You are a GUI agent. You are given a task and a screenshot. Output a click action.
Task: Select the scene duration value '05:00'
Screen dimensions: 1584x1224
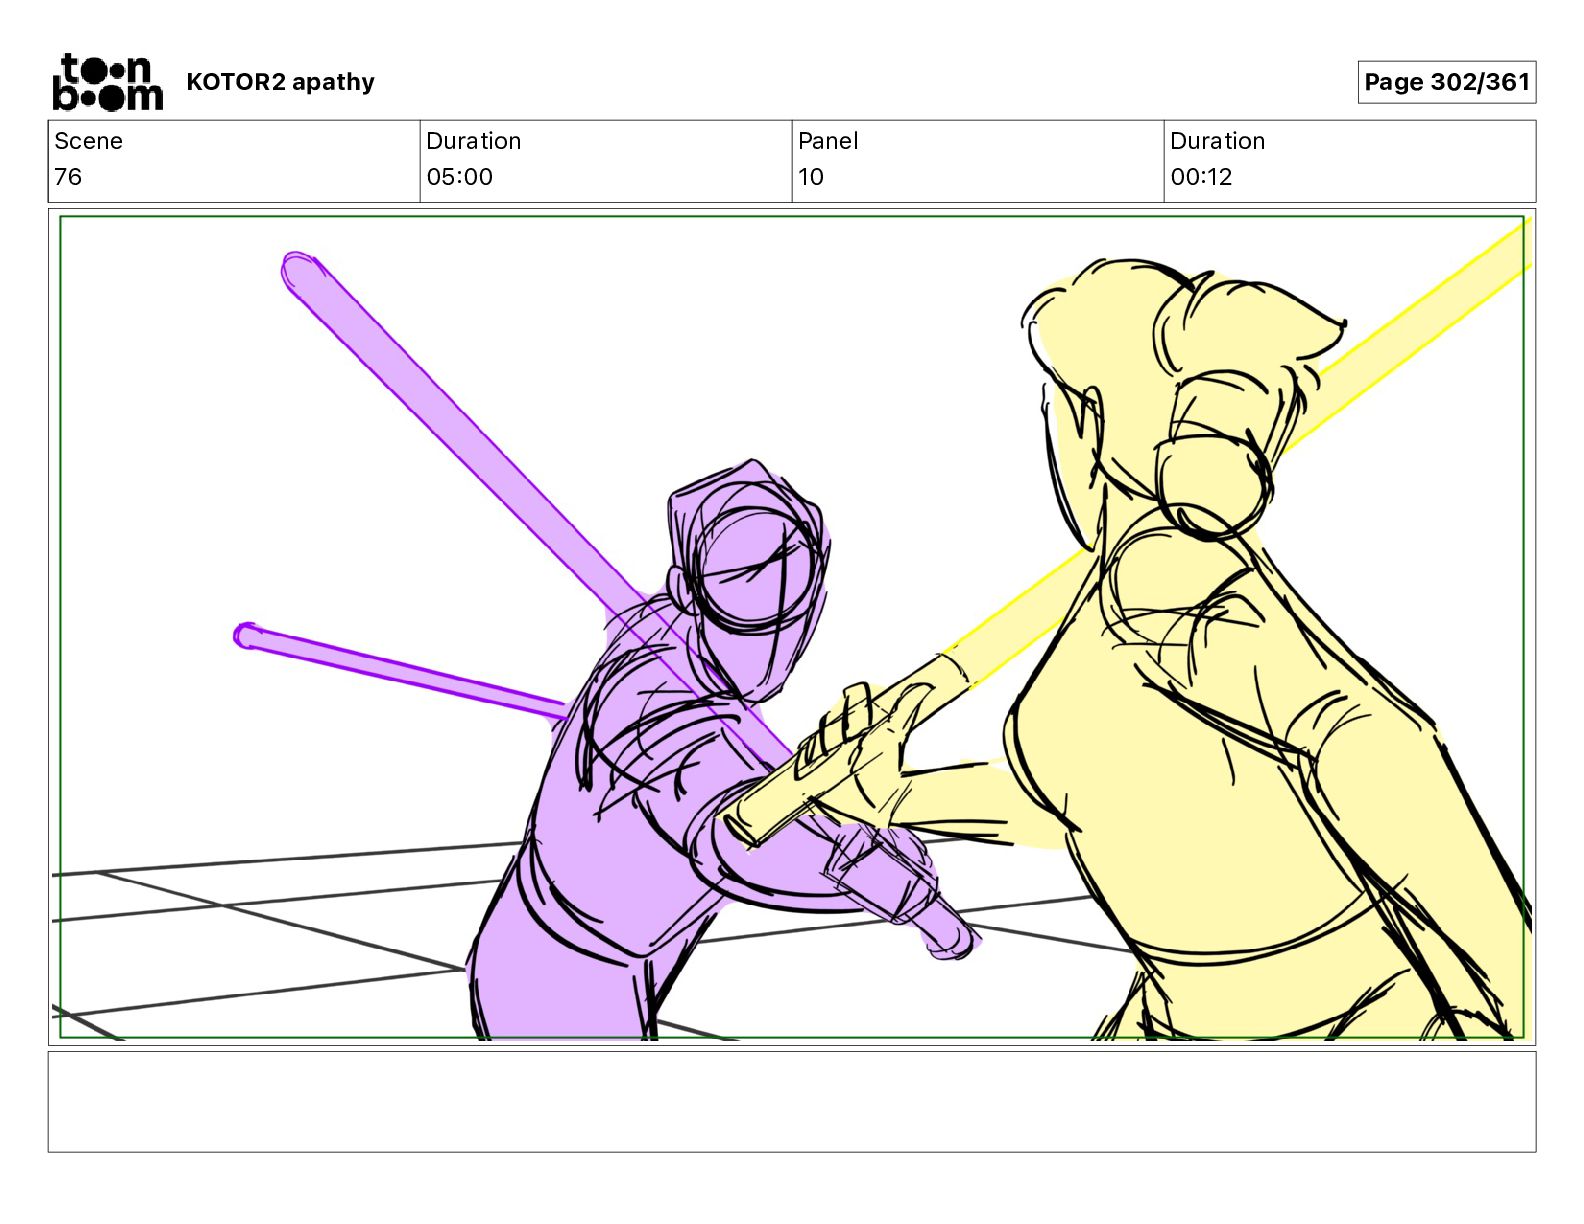click(x=459, y=177)
